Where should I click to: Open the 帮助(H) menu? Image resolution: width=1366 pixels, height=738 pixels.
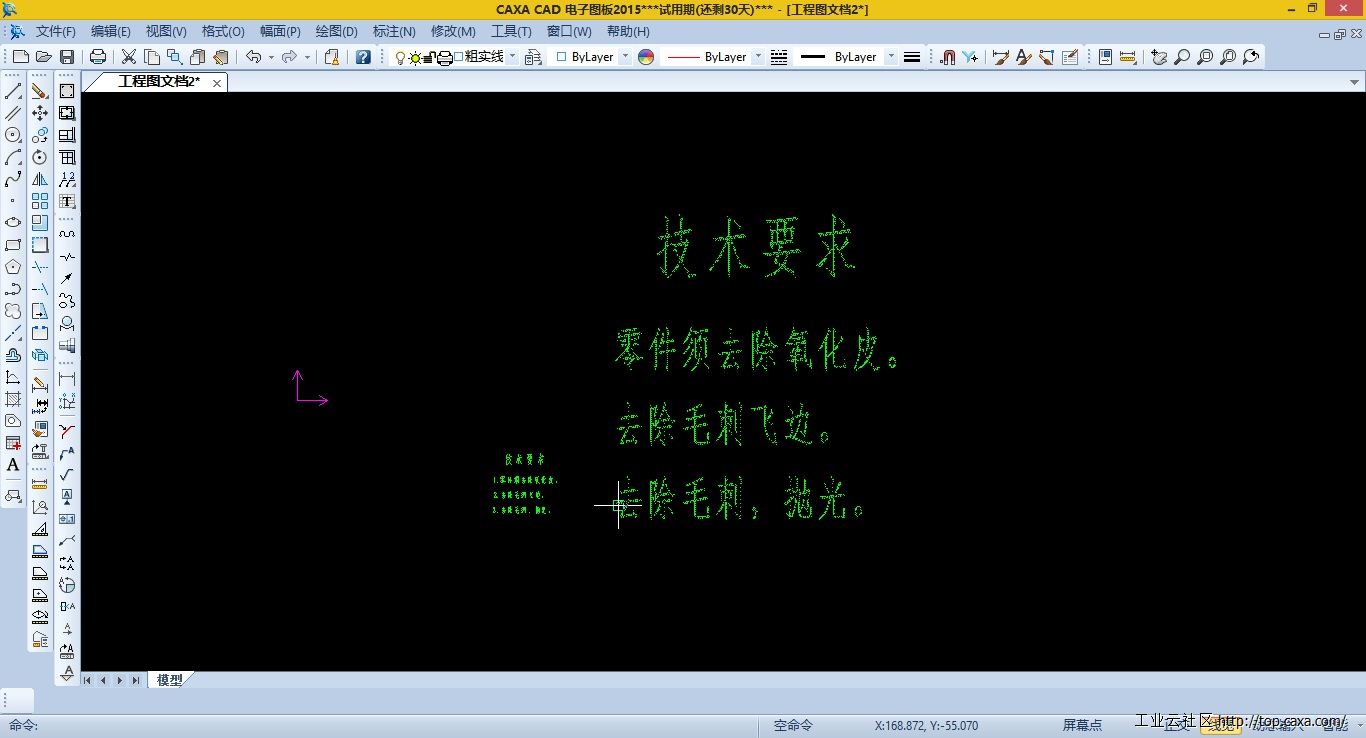pyautogui.click(x=628, y=32)
